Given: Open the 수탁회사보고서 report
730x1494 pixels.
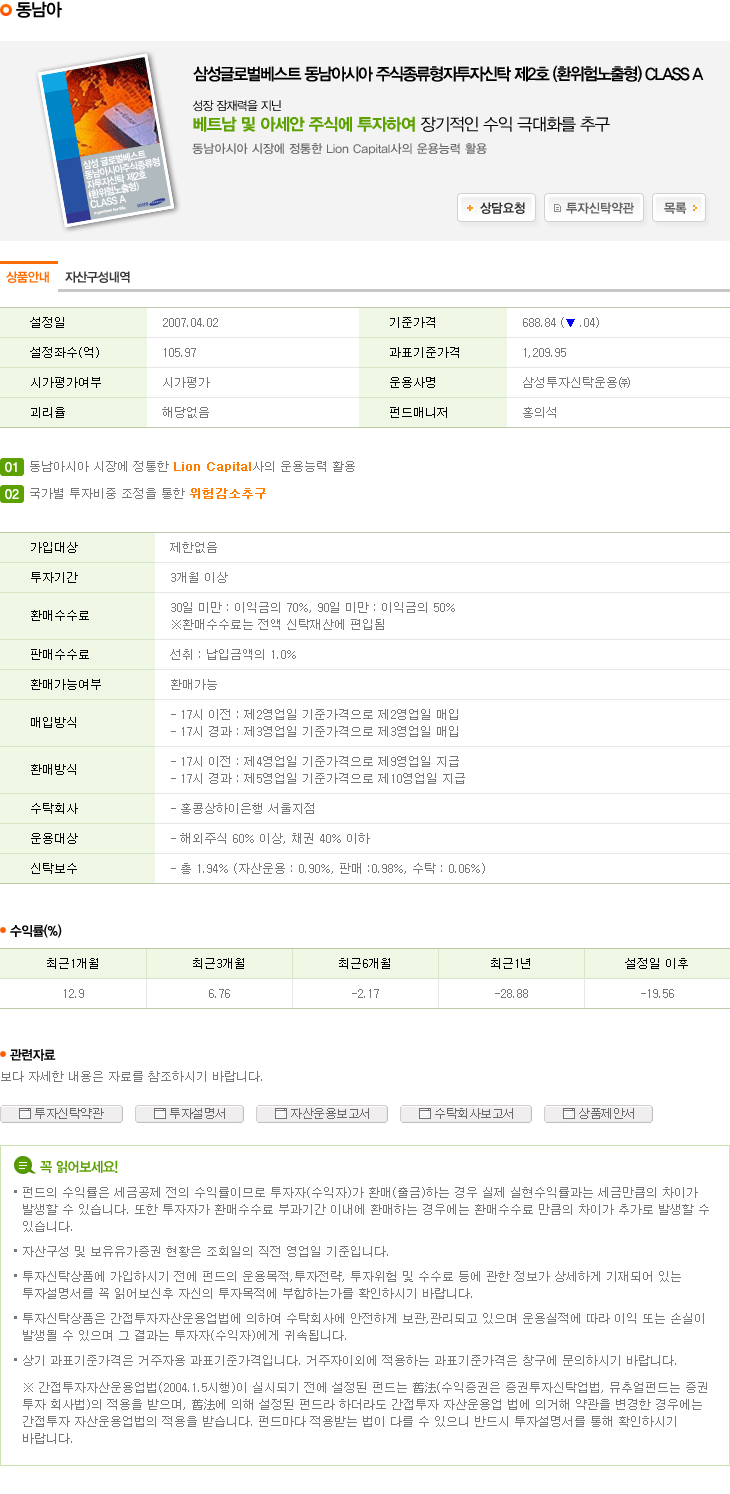Looking at the screenshot, I should [x=465, y=1113].
